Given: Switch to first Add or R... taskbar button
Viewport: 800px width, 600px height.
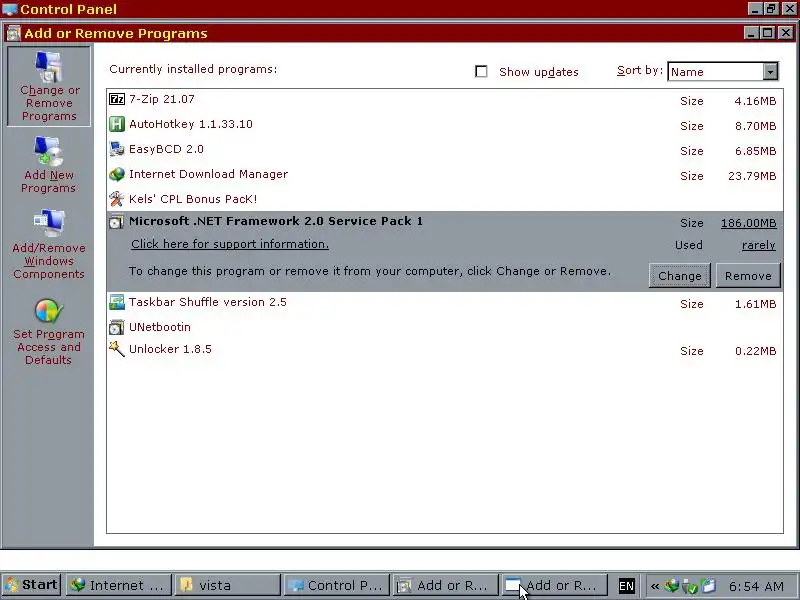Looking at the screenshot, I should coord(446,585).
